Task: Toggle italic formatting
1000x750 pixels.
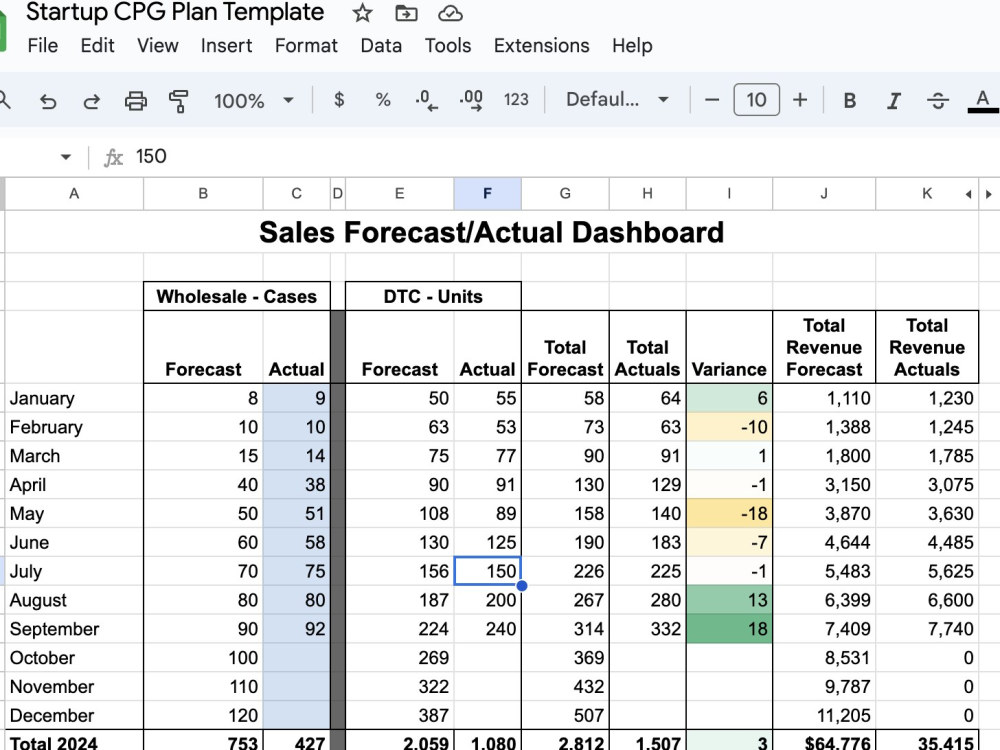Action: (x=894, y=100)
